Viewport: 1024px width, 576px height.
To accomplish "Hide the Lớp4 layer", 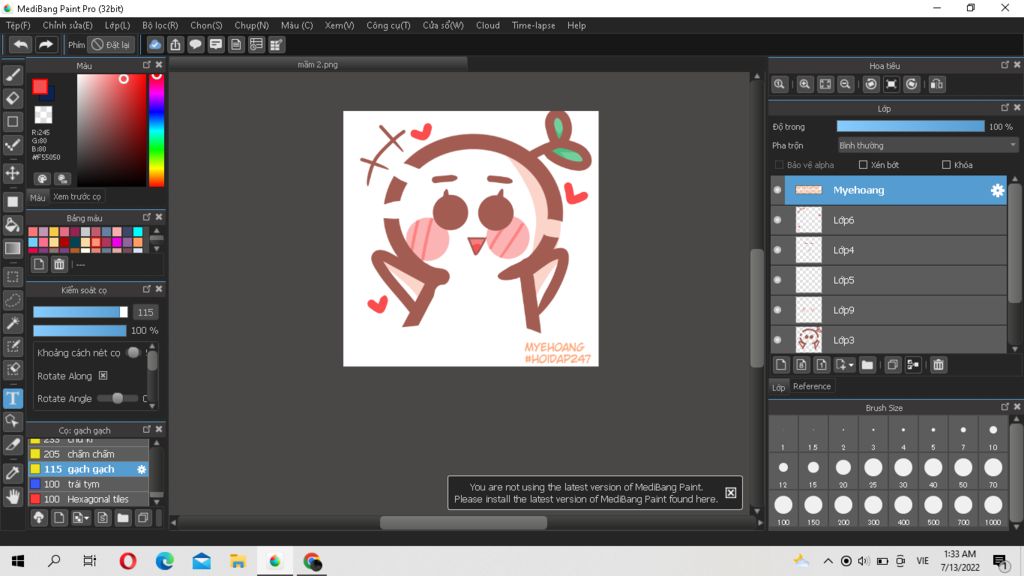I will click(777, 250).
